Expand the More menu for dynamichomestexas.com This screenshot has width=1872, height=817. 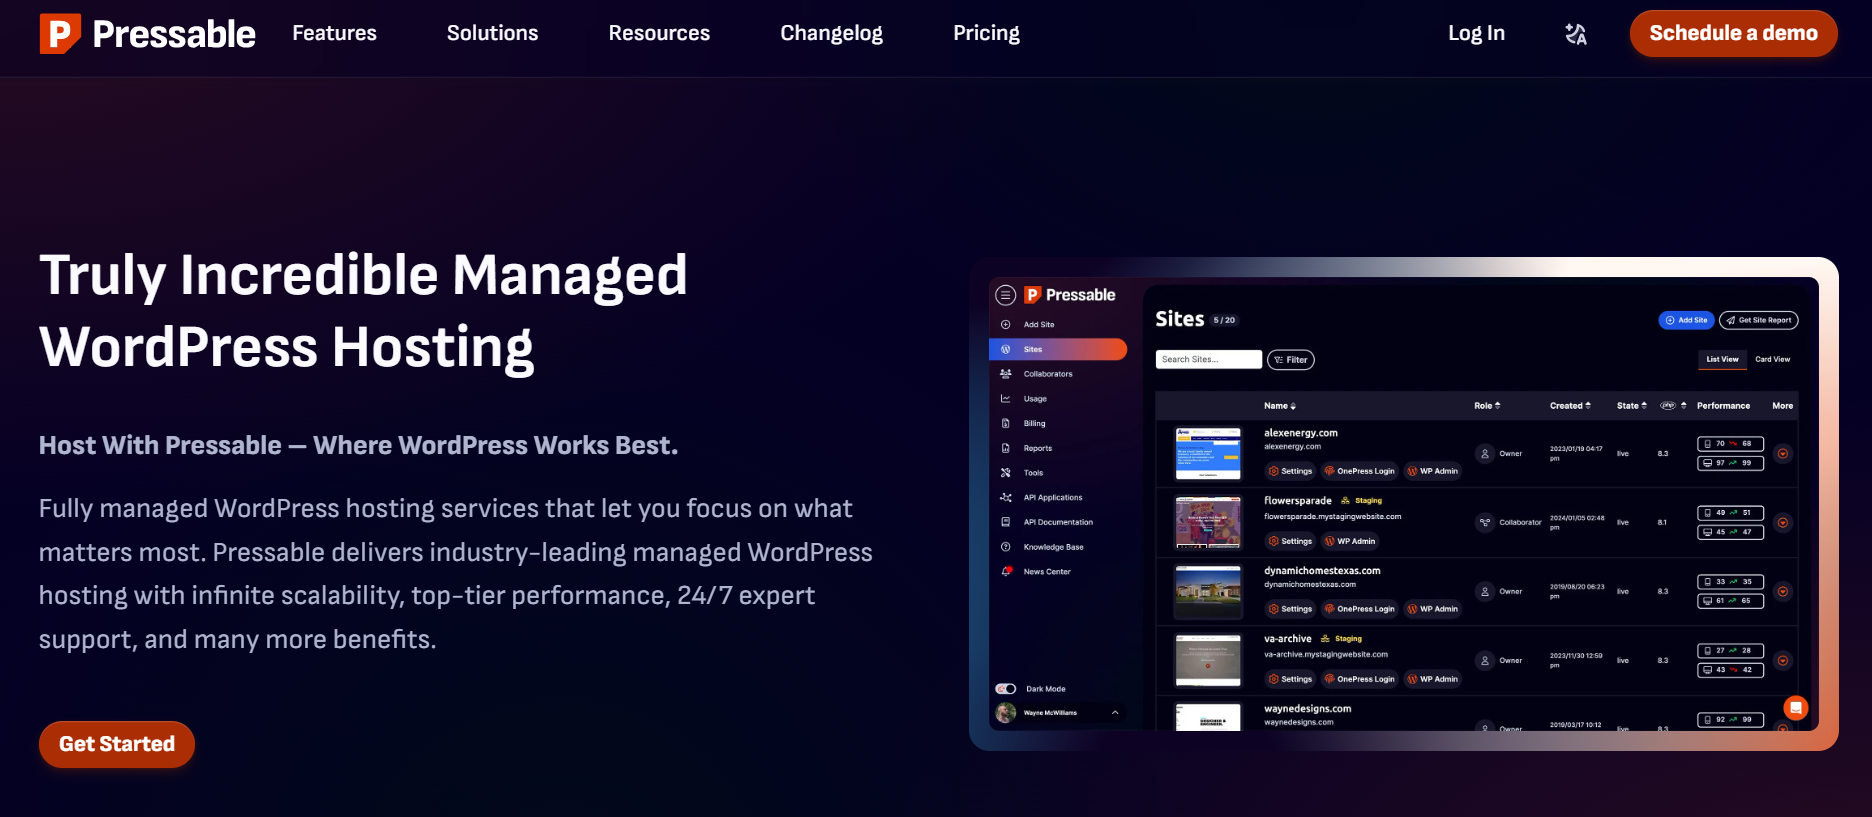pos(1783,592)
